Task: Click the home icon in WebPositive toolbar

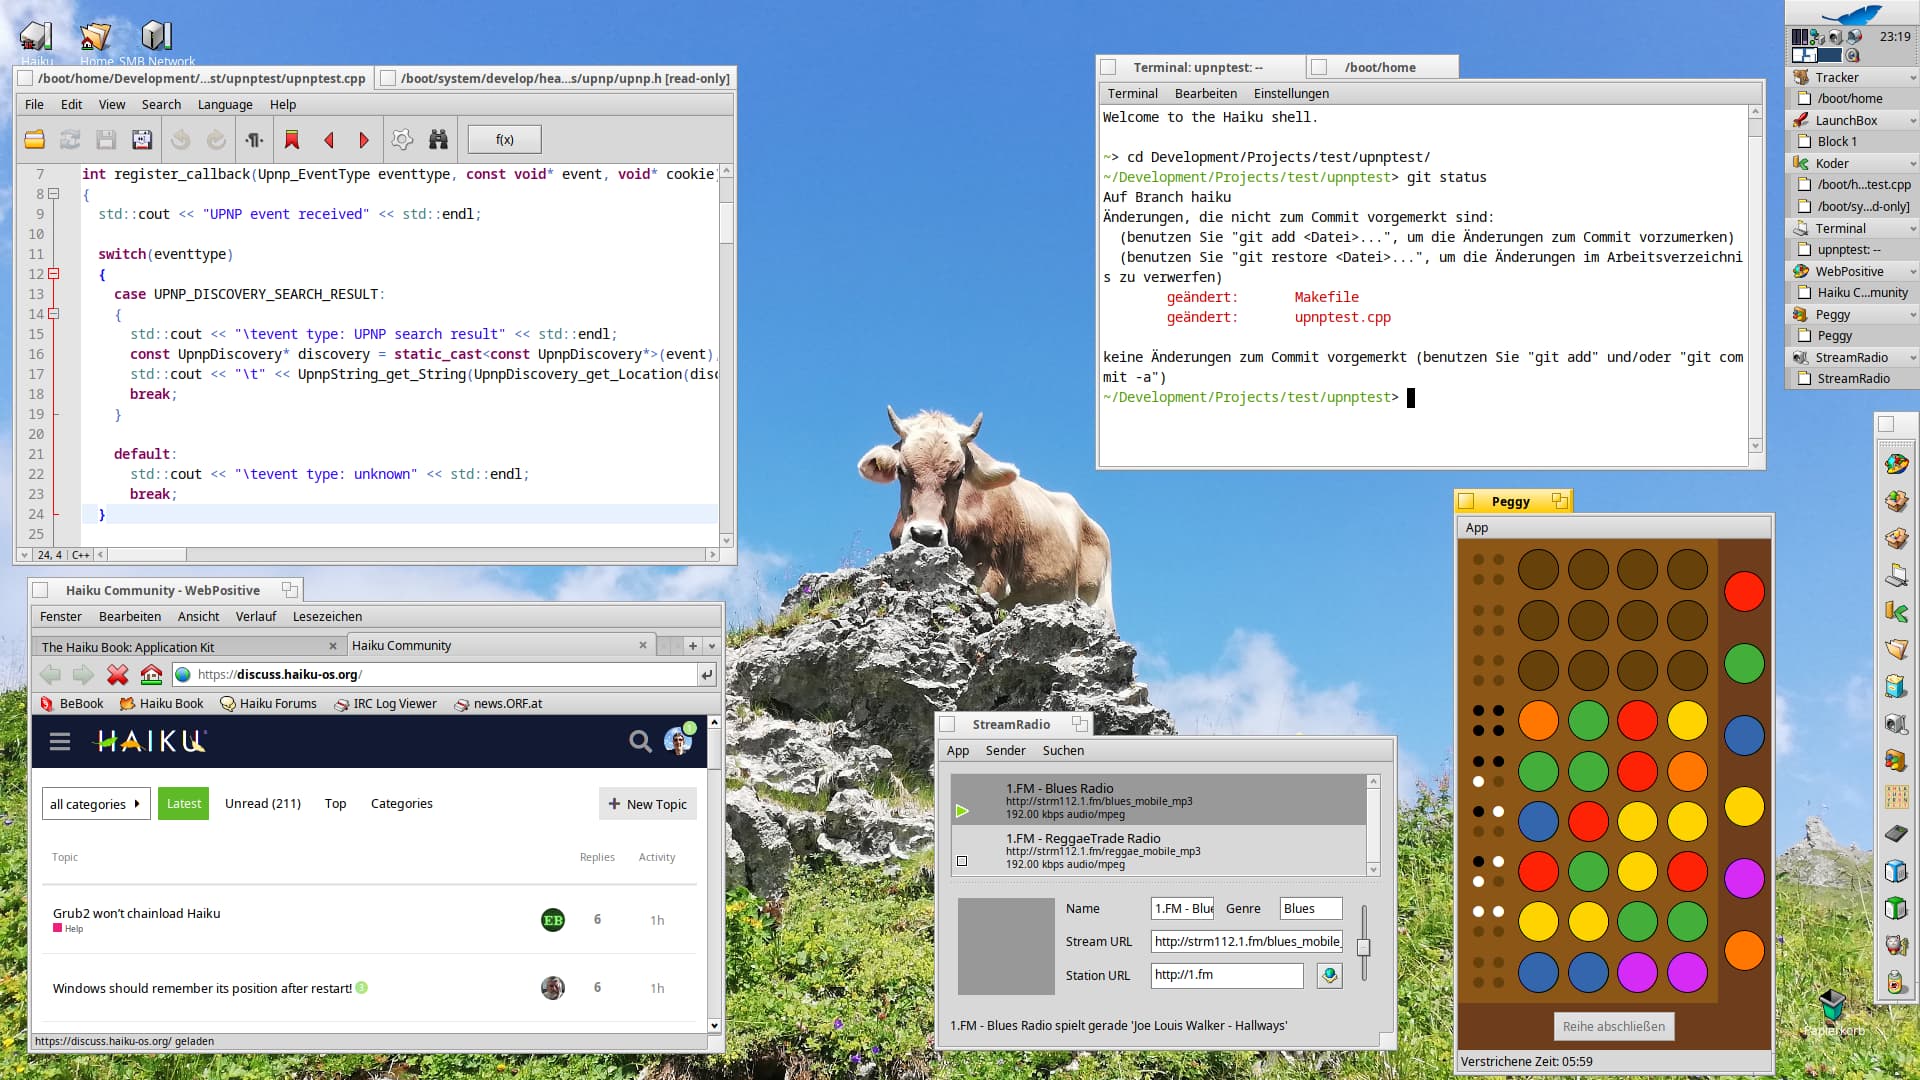Action: (x=151, y=675)
